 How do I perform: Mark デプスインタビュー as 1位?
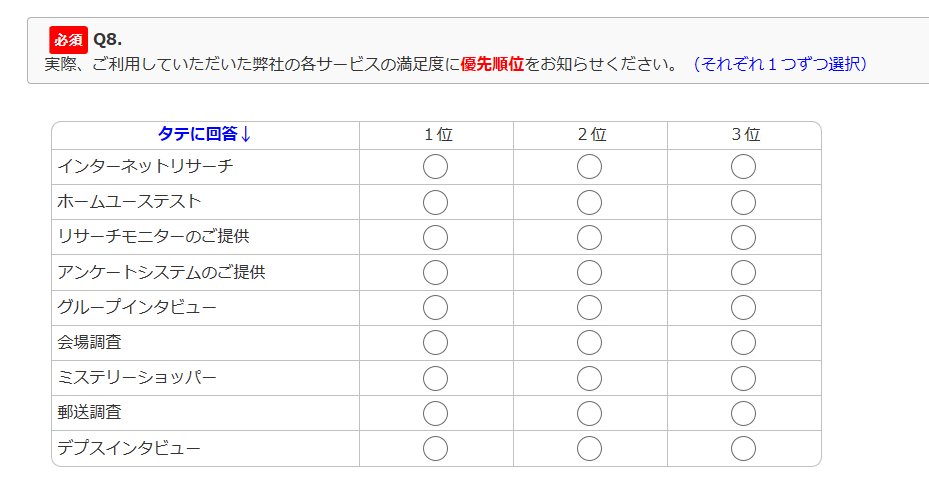click(435, 448)
